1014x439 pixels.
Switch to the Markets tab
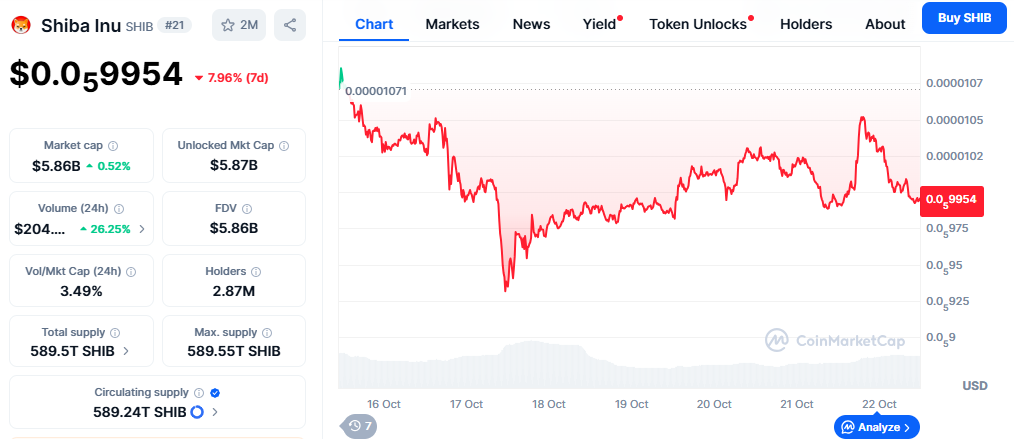452,24
